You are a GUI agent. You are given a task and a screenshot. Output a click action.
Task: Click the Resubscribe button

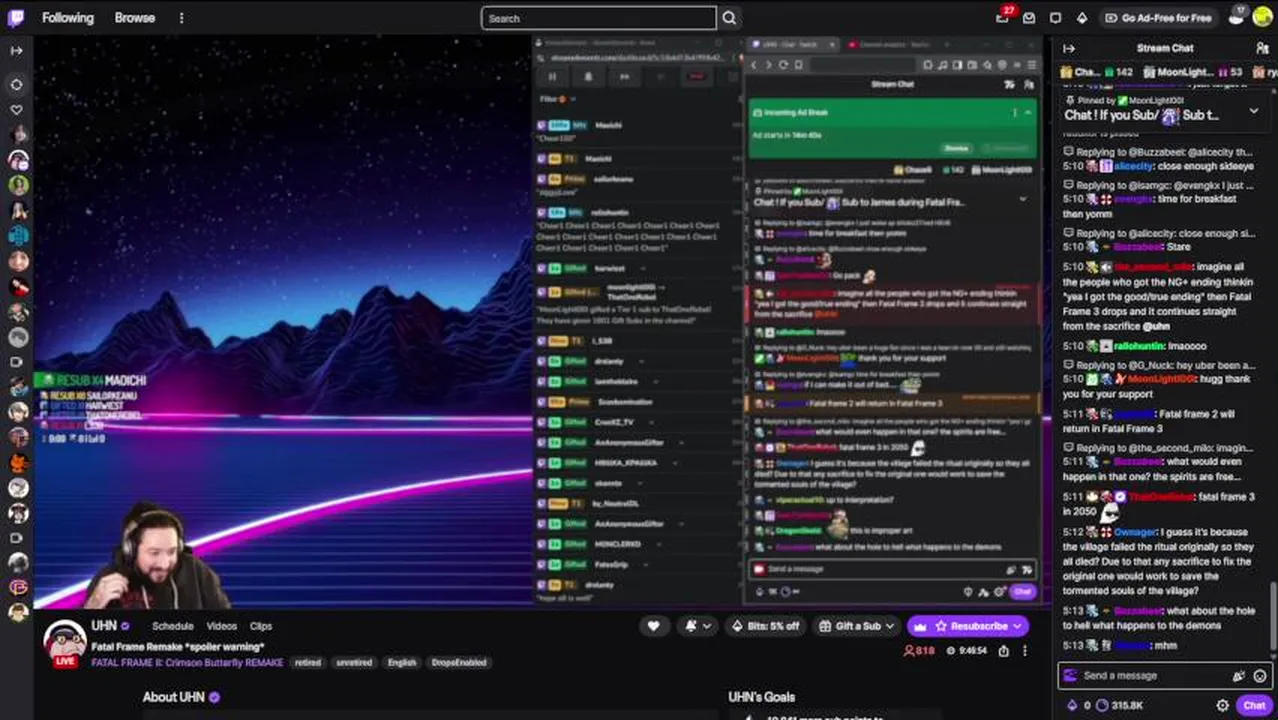pyautogui.click(x=968, y=626)
